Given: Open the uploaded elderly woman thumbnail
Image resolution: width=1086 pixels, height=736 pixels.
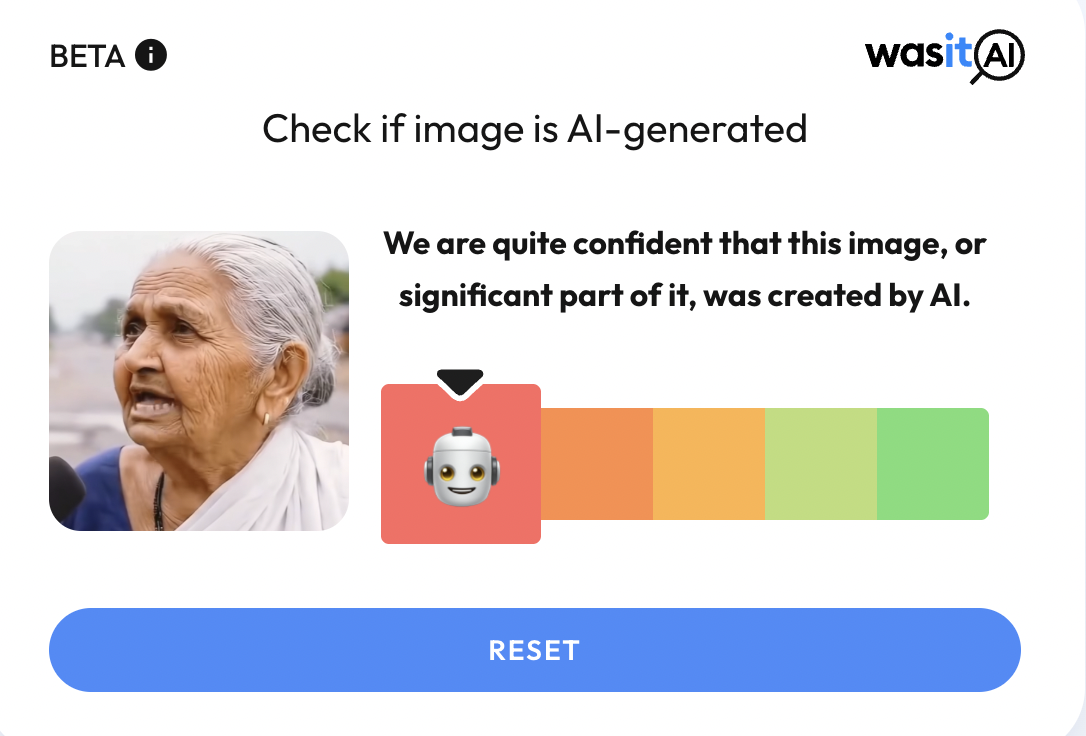Looking at the screenshot, I should (x=199, y=381).
